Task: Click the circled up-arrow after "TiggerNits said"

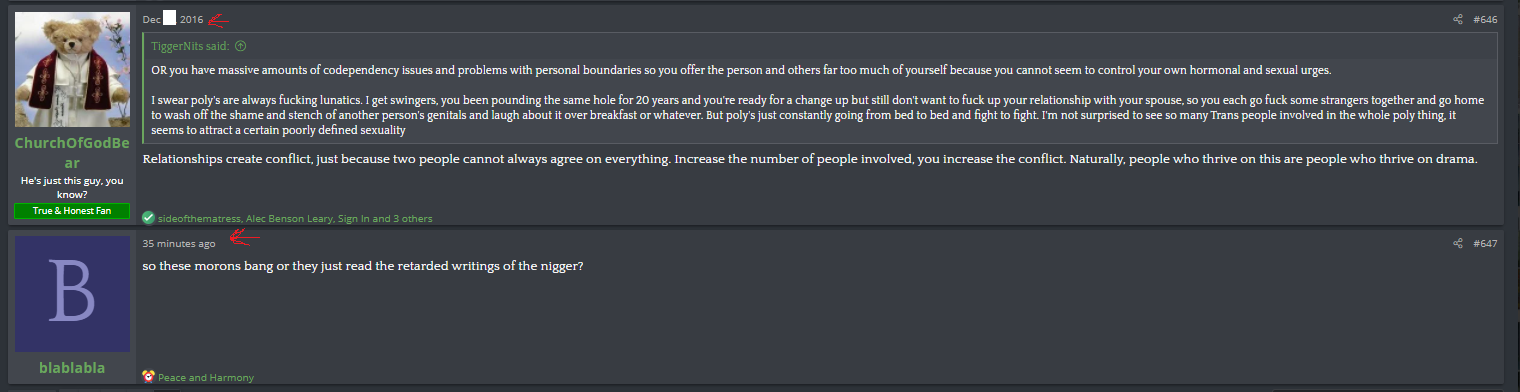Action: pos(241,46)
